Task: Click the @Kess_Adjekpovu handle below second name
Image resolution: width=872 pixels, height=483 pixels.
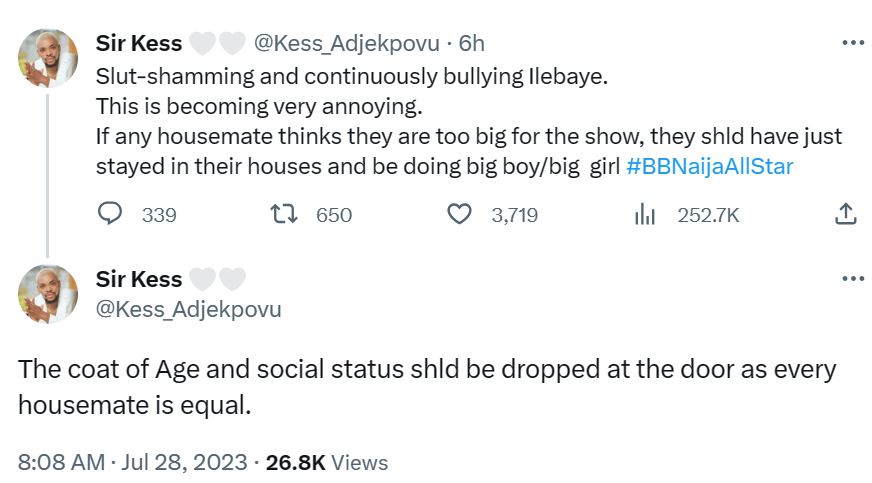Action: click(x=189, y=309)
